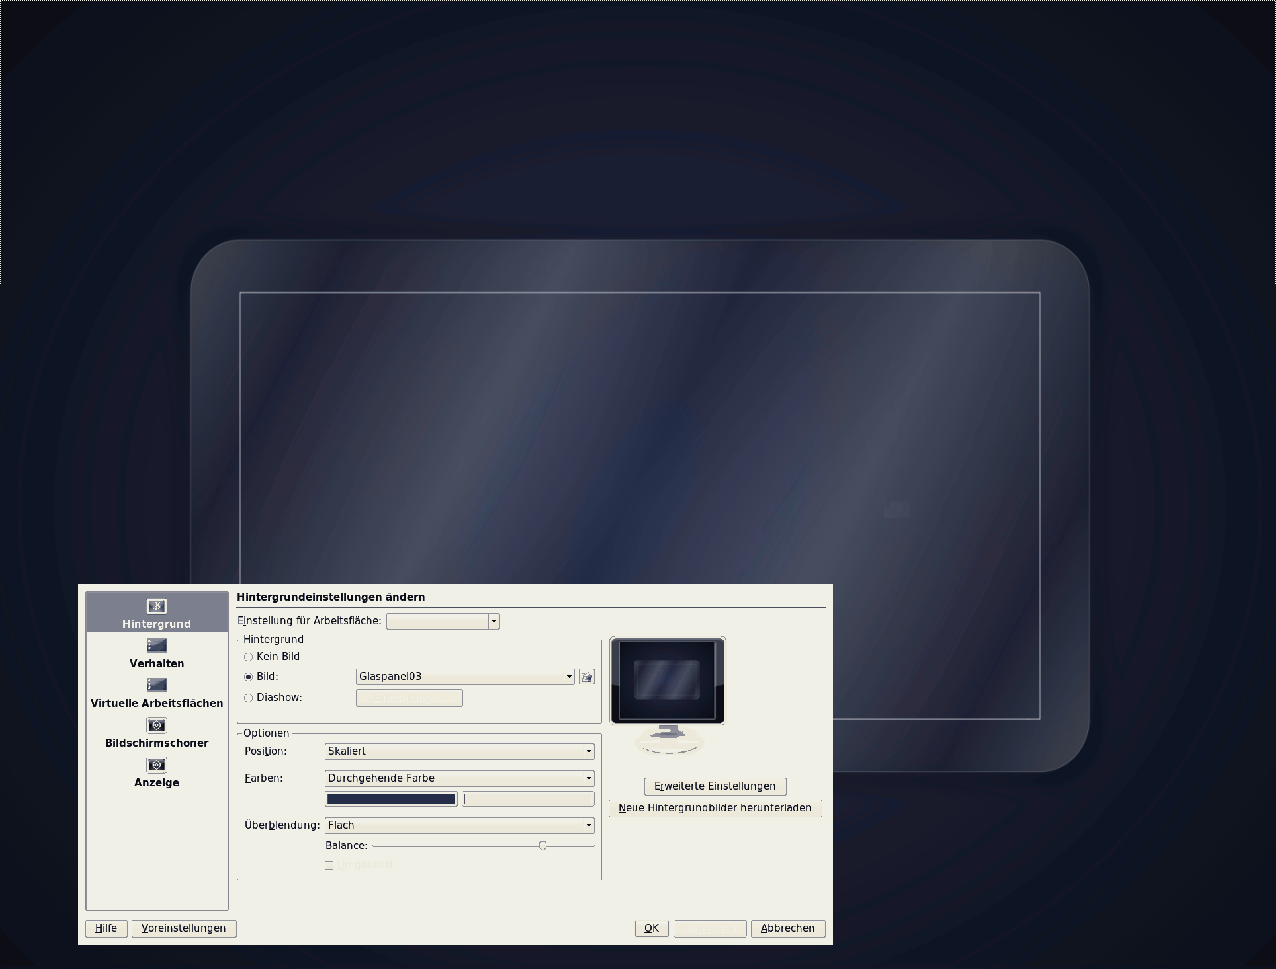Select the Hintergrund sidebar icon
1276x969 pixels.
[x=157, y=606]
